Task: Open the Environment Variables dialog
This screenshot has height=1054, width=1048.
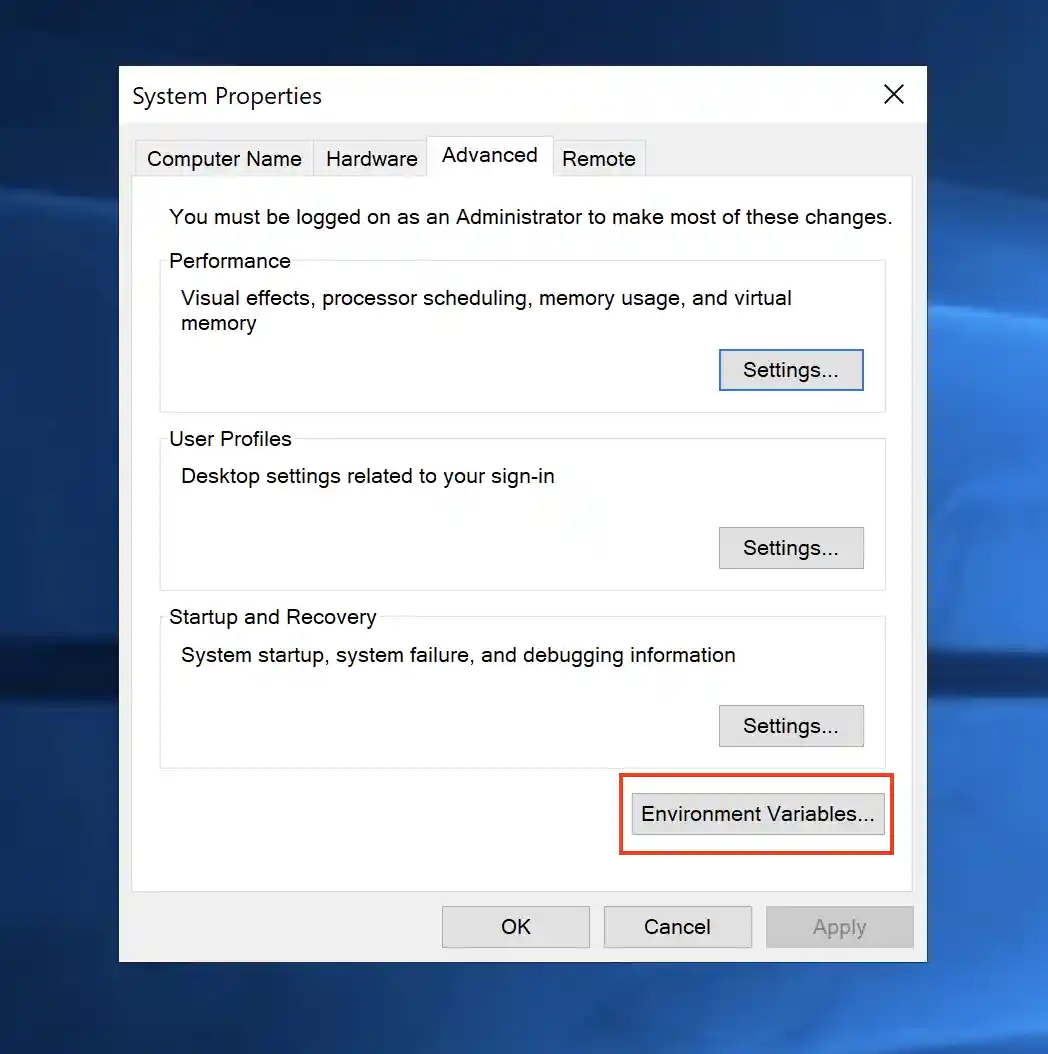Action: [x=756, y=814]
